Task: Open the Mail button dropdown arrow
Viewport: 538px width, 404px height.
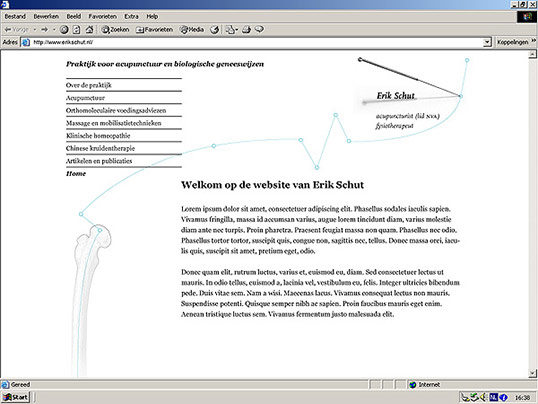Action: 237,30
